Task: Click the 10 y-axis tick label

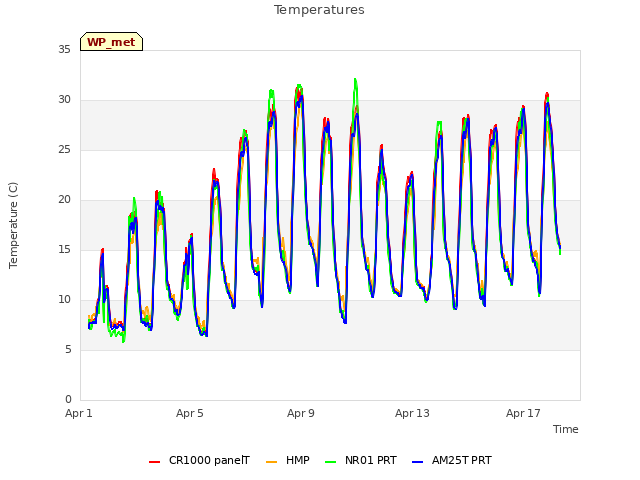Action: [64, 300]
